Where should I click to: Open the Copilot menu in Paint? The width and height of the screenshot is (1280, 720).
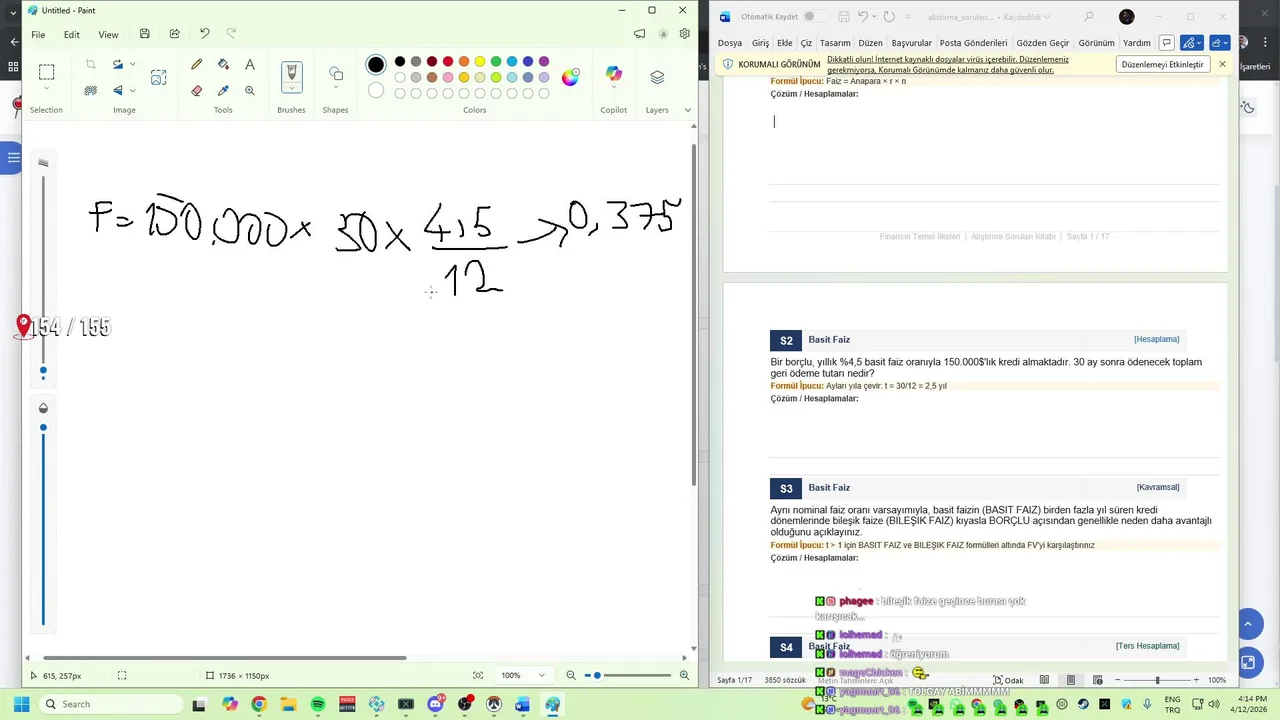tap(613, 75)
